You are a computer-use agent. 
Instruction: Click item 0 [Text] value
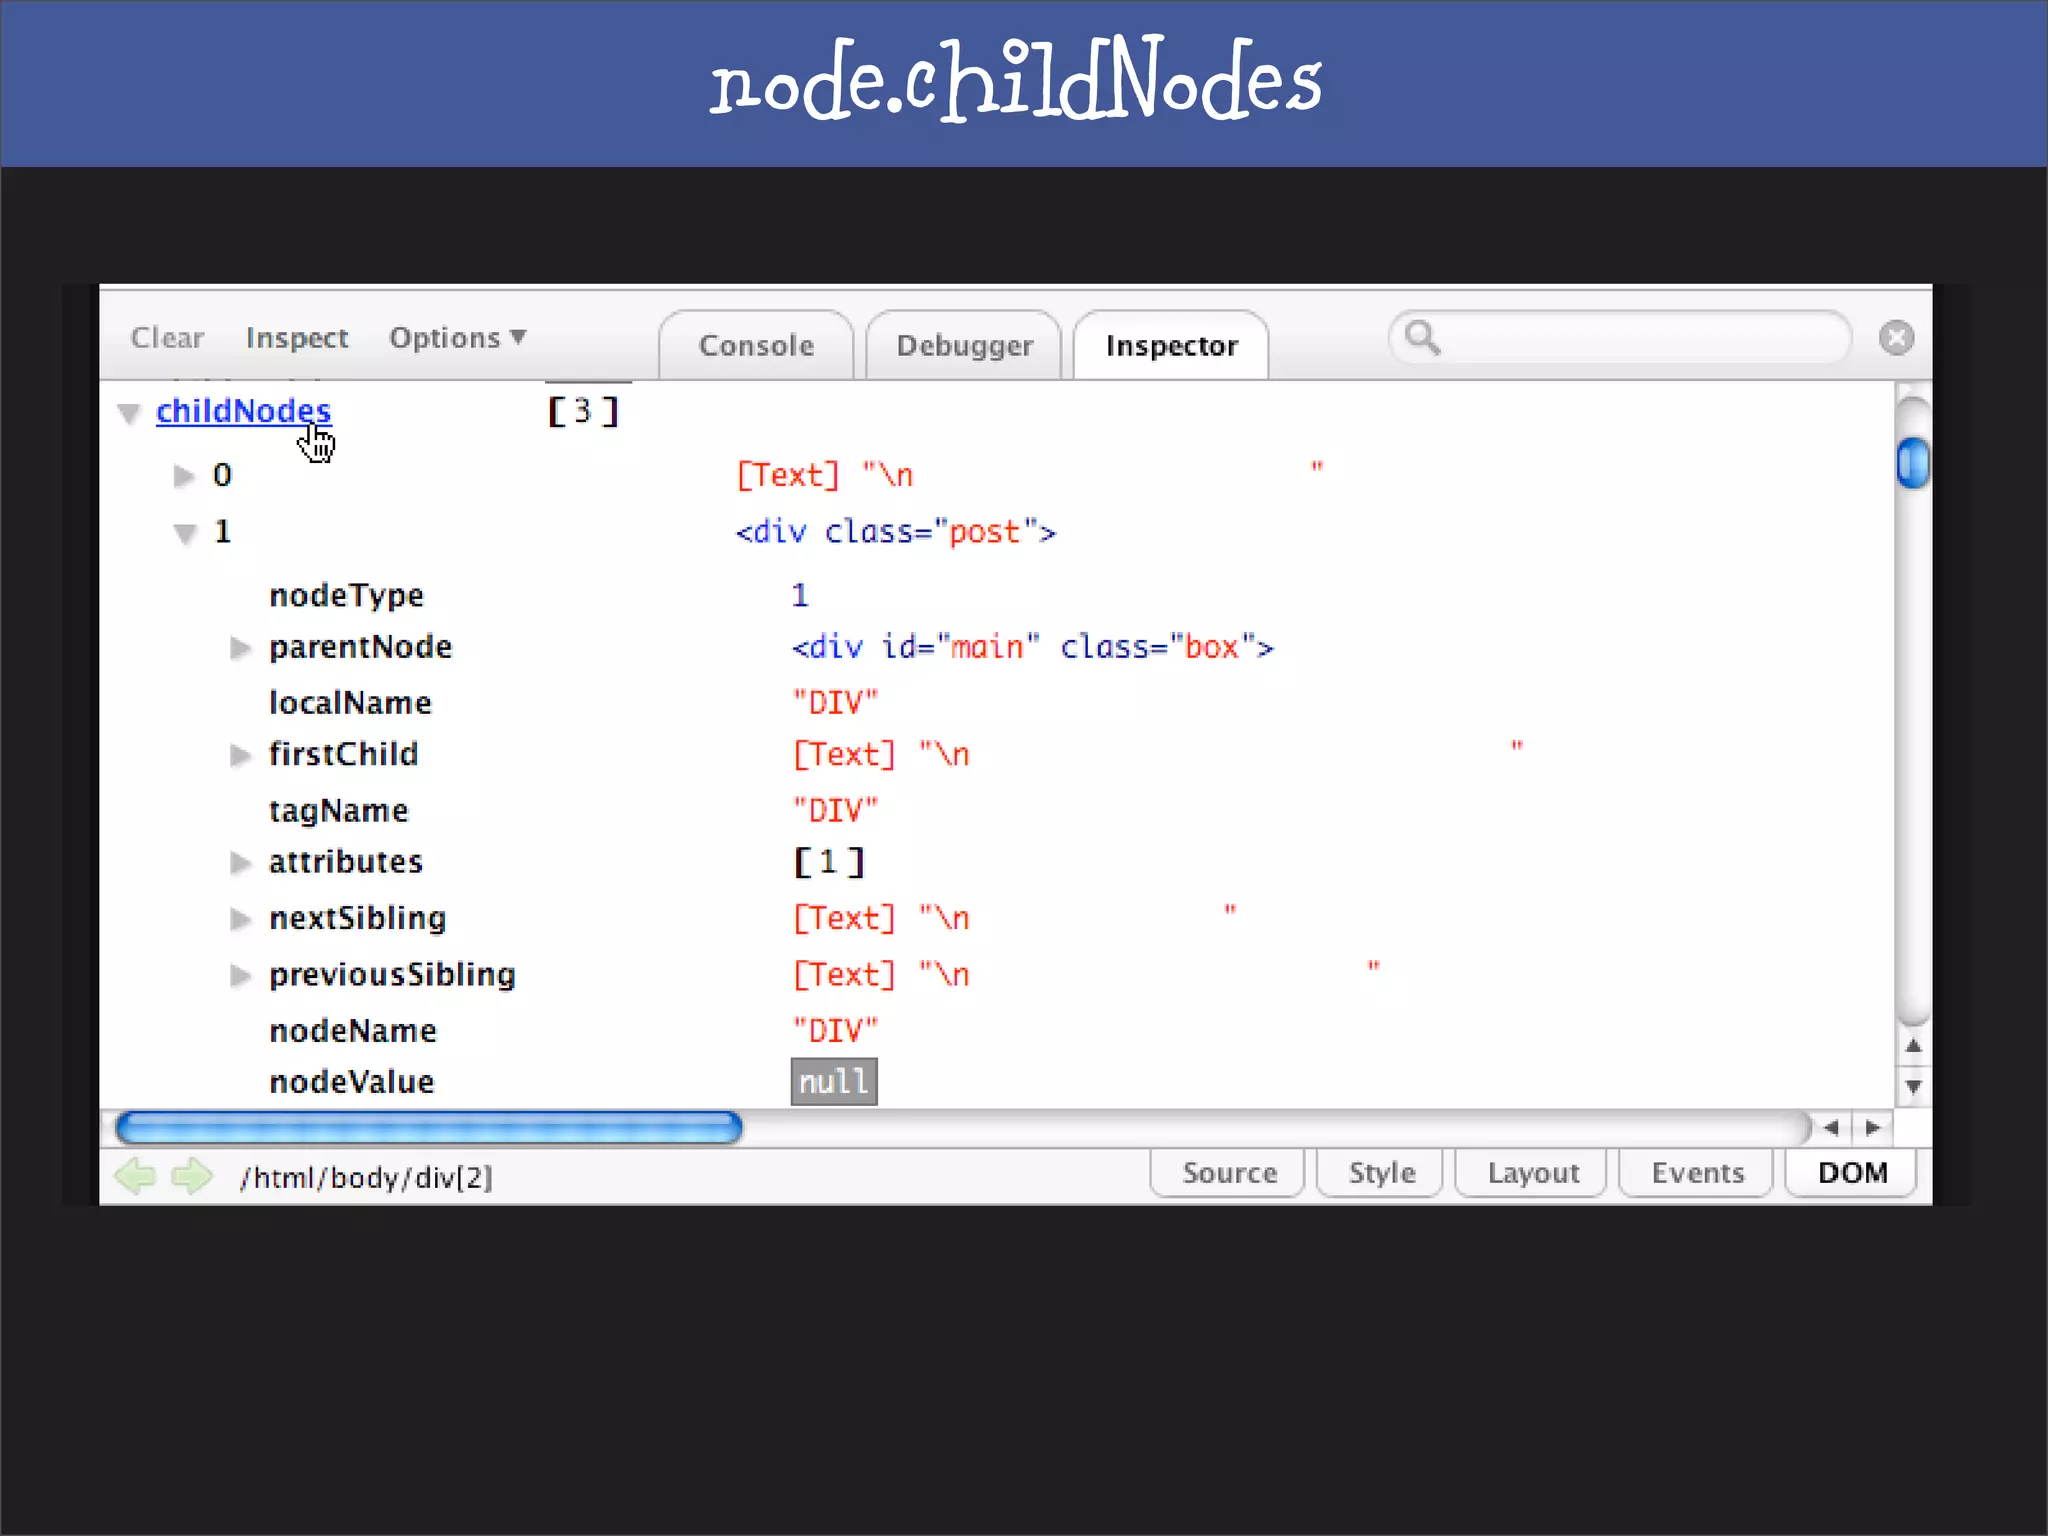(x=1030, y=475)
